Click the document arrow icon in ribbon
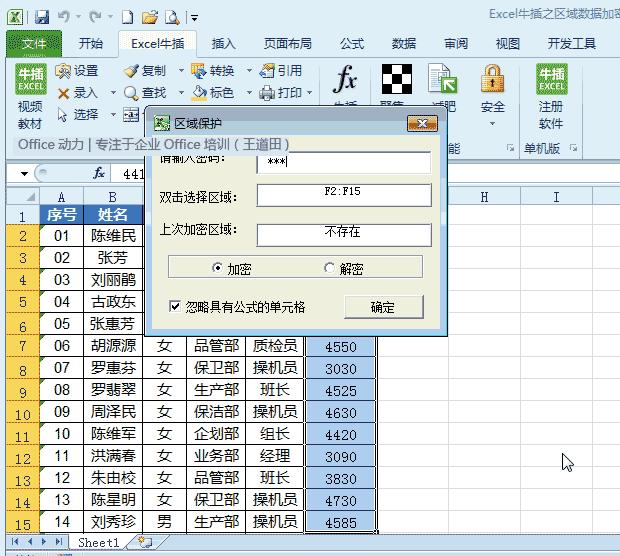Viewport: 620px width, 556px height. pyautogui.click(x=443, y=79)
